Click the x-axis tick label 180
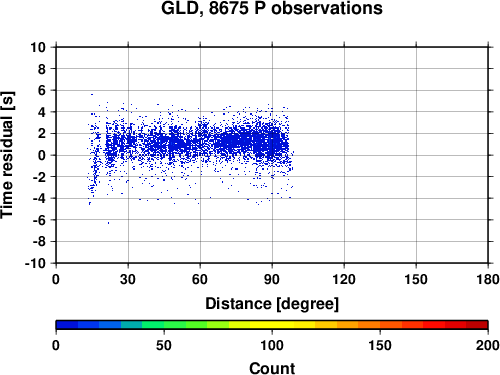This screenshot has height=375, width=500. coord(487,279)
